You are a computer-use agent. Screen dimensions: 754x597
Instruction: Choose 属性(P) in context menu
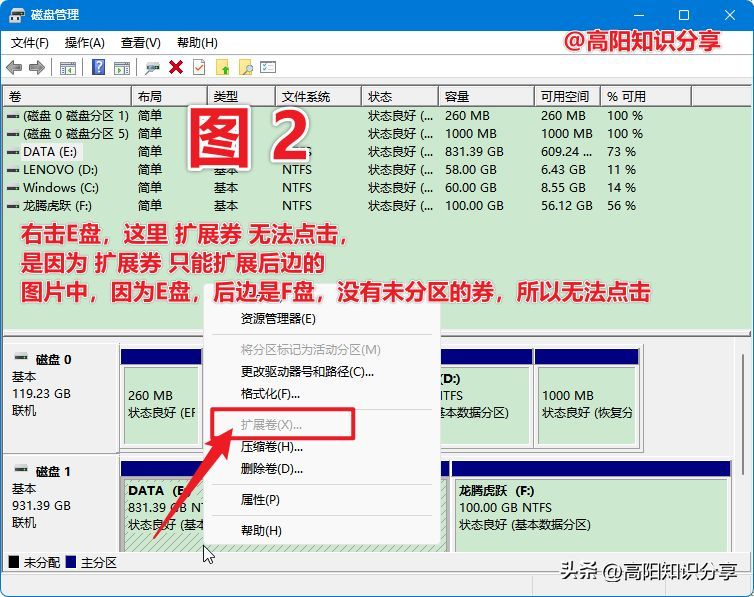point(322,500)
